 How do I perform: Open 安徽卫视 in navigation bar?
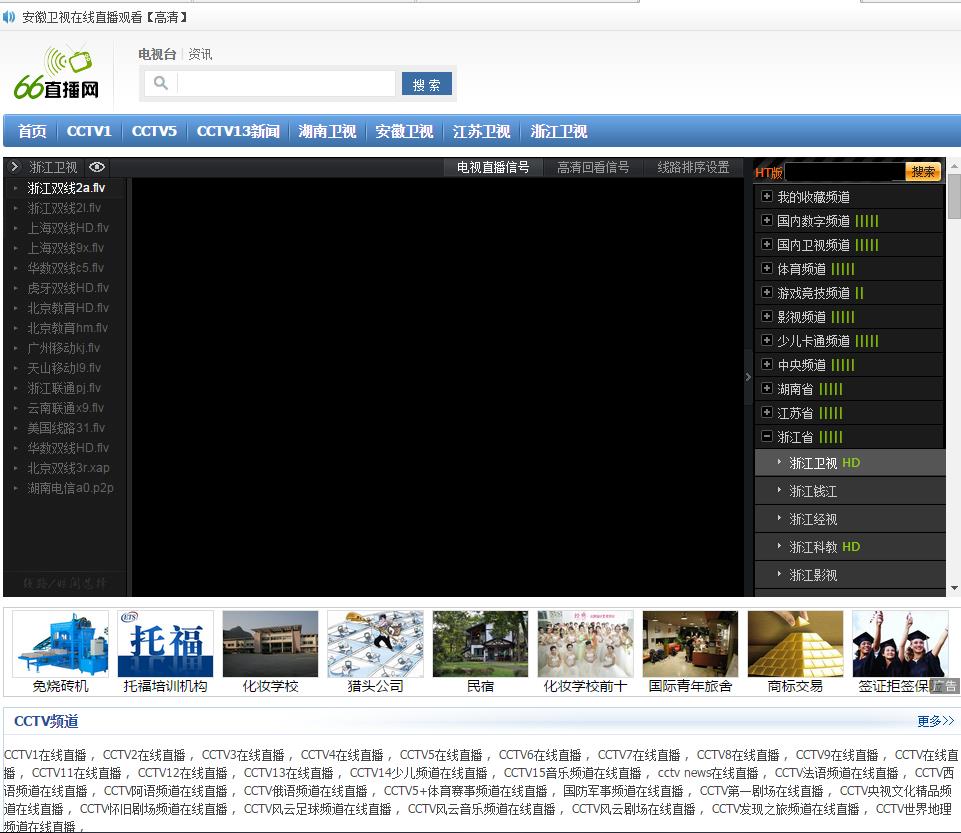click(404, 131)
